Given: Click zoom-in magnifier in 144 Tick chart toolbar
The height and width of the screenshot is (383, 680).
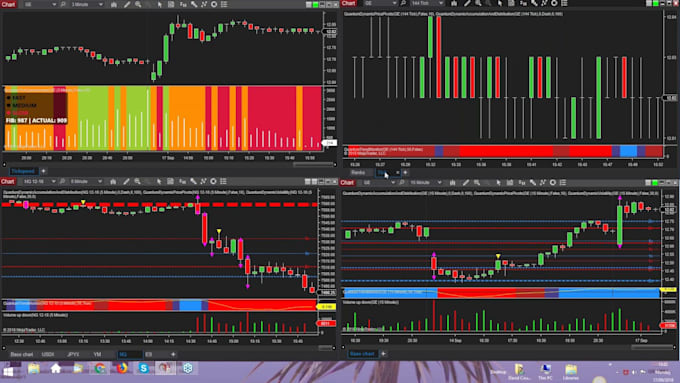Looking at the screenshot, I should 478,3.
